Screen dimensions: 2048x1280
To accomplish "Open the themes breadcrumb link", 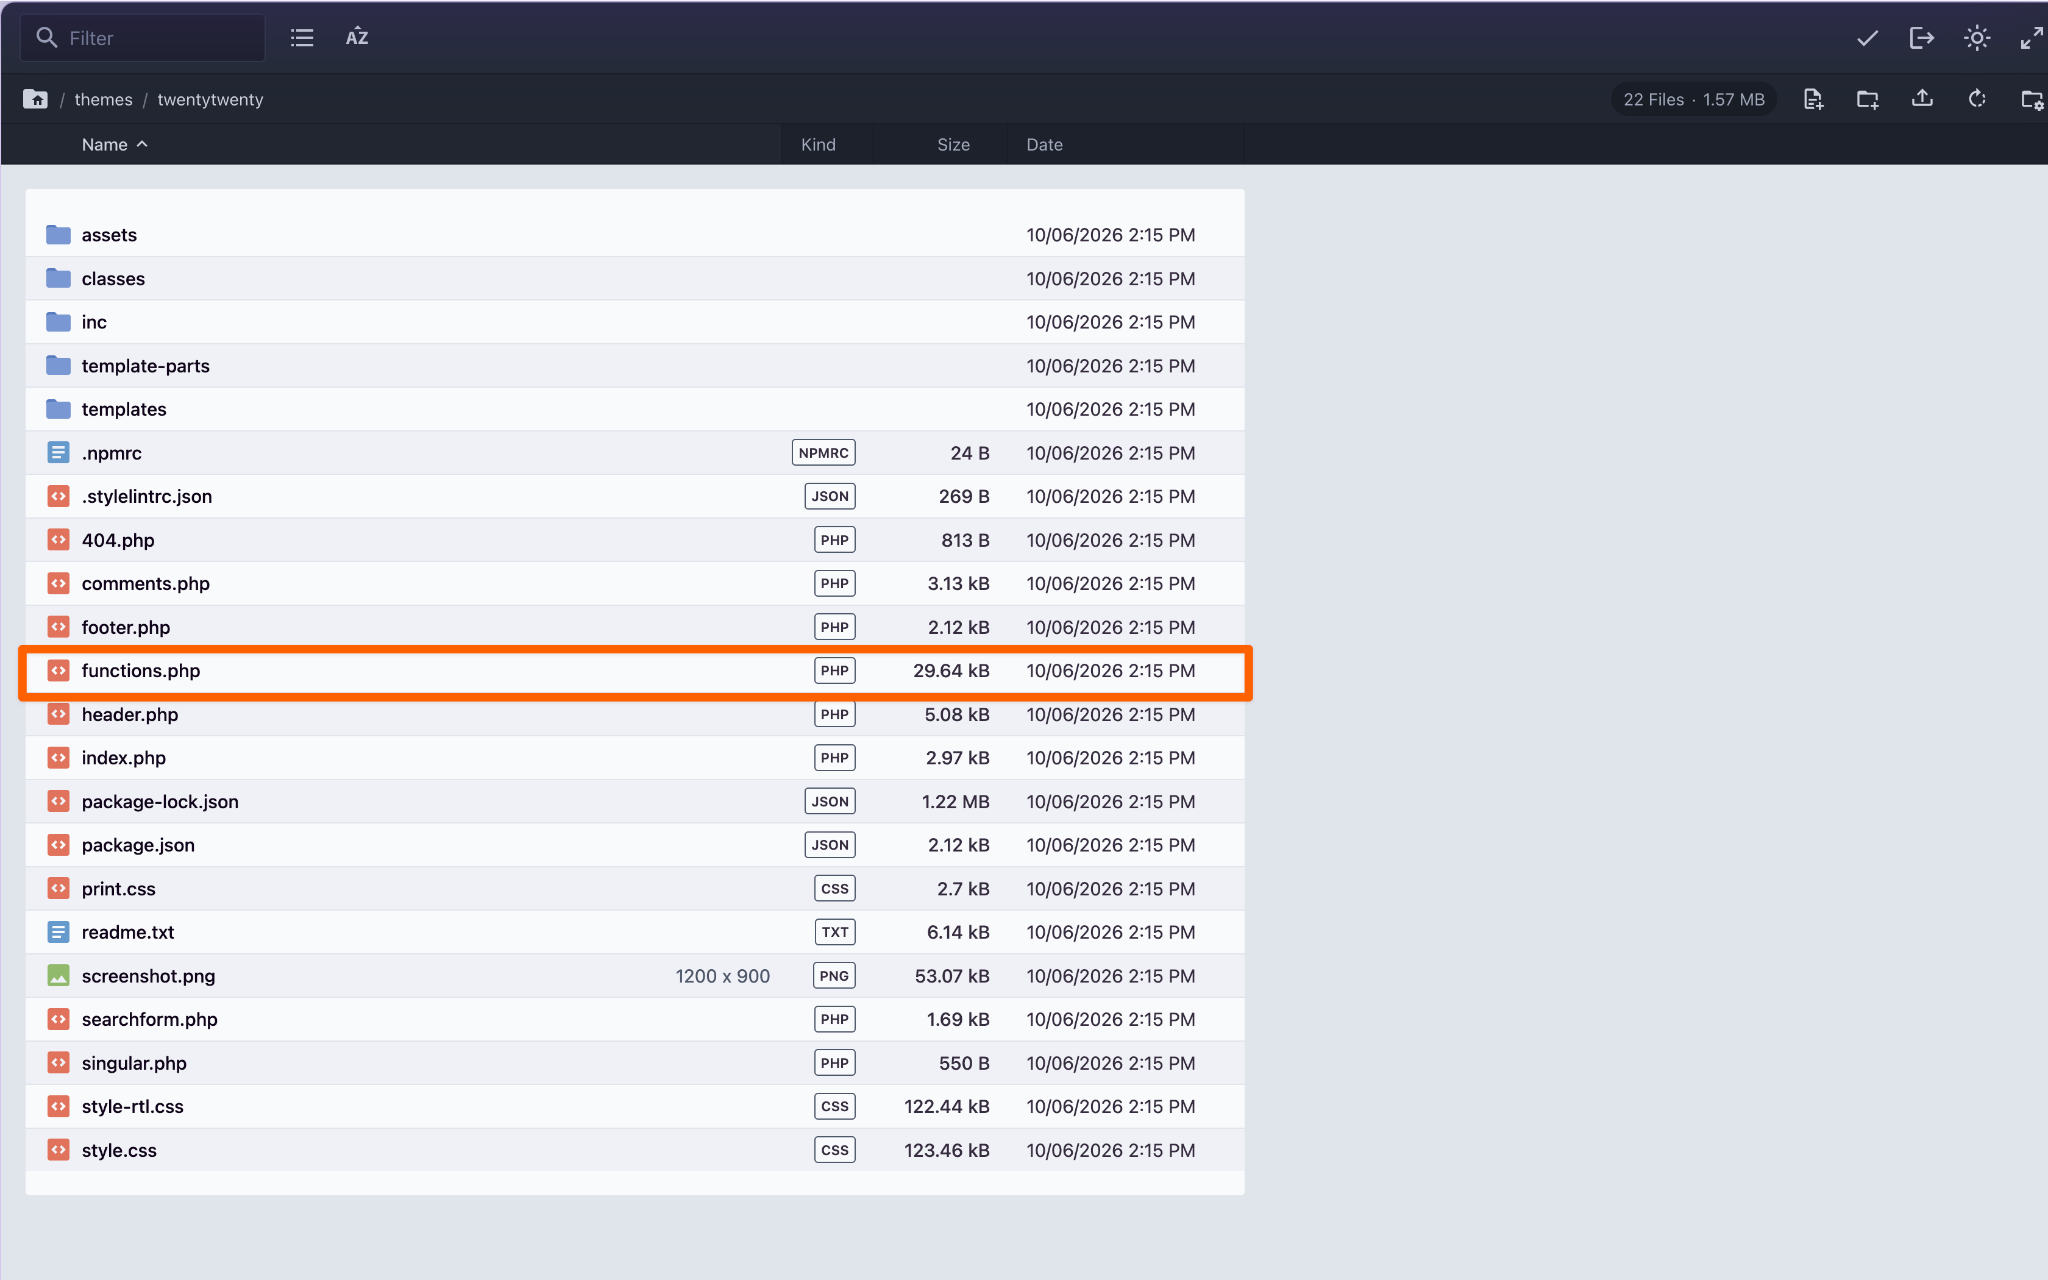I will (x=103, y=99).
